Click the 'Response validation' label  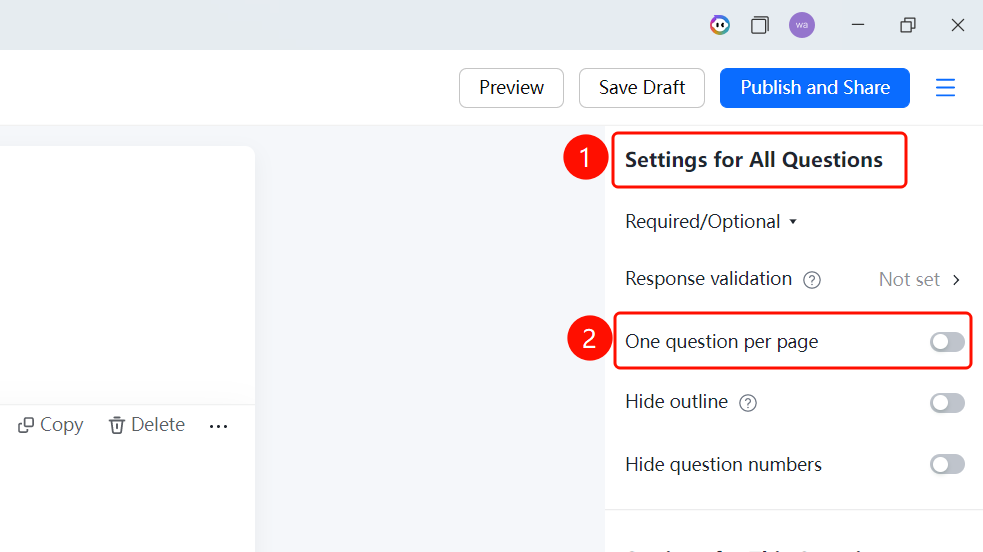coord(708,279)
